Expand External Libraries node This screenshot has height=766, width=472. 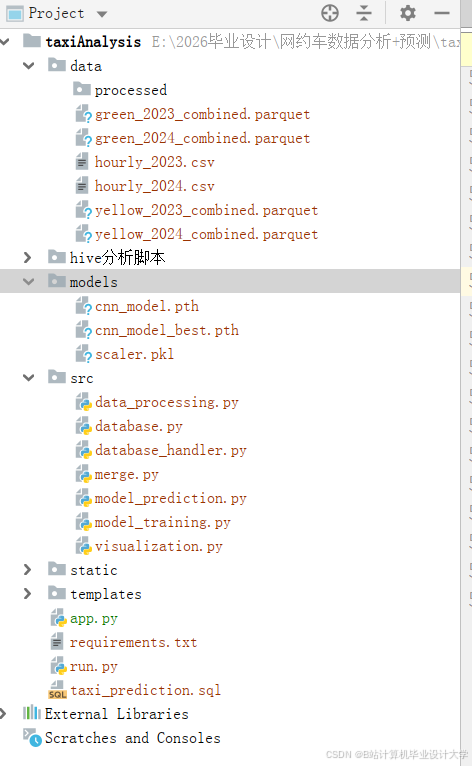[3, 714]
